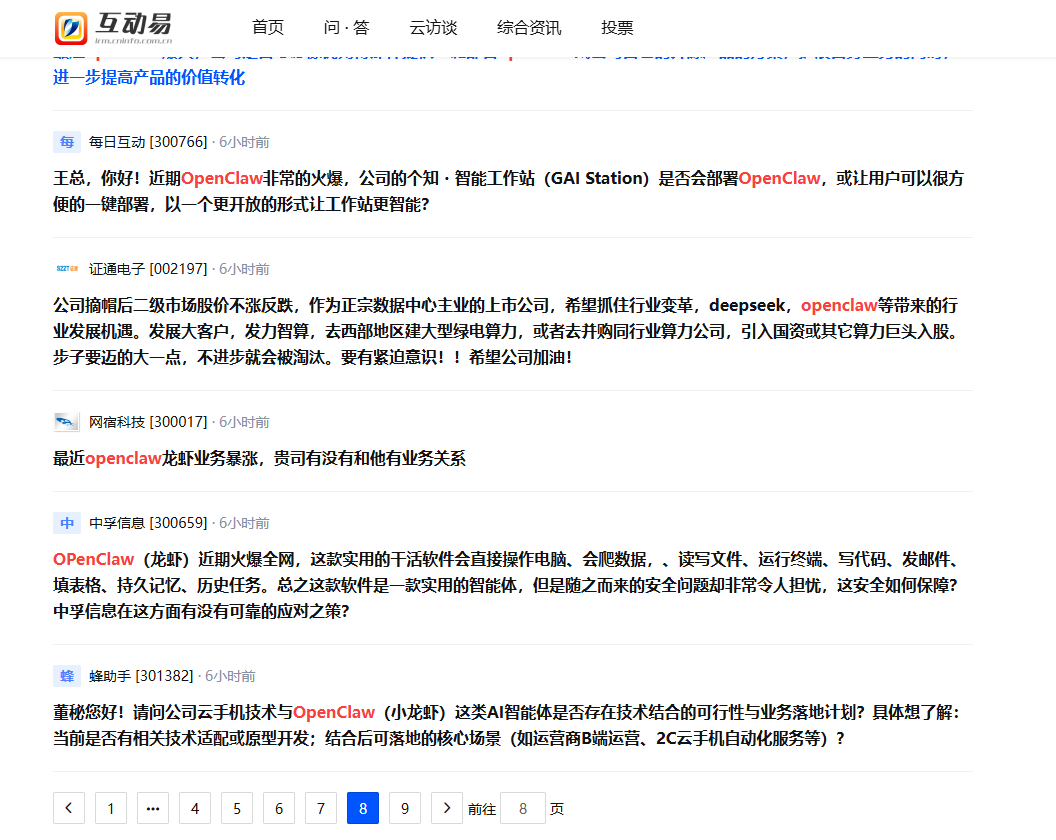Switch to the 问·答 navigation tab

pyautogui.click(x=346, y=28)
